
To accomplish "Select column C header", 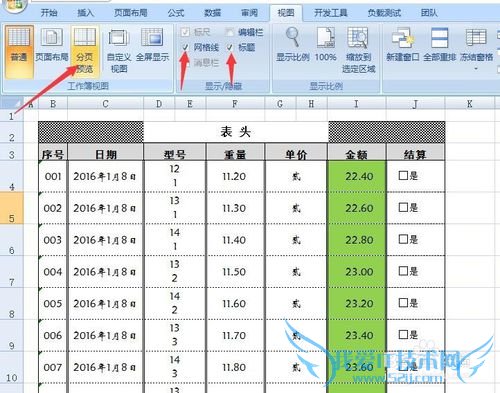I will pos(105,104).
